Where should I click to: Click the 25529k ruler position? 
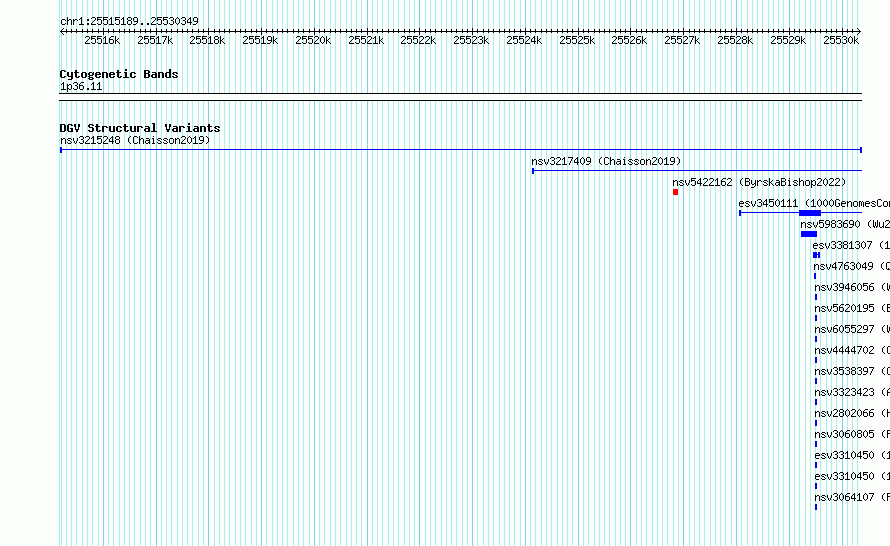click(788, 40)
